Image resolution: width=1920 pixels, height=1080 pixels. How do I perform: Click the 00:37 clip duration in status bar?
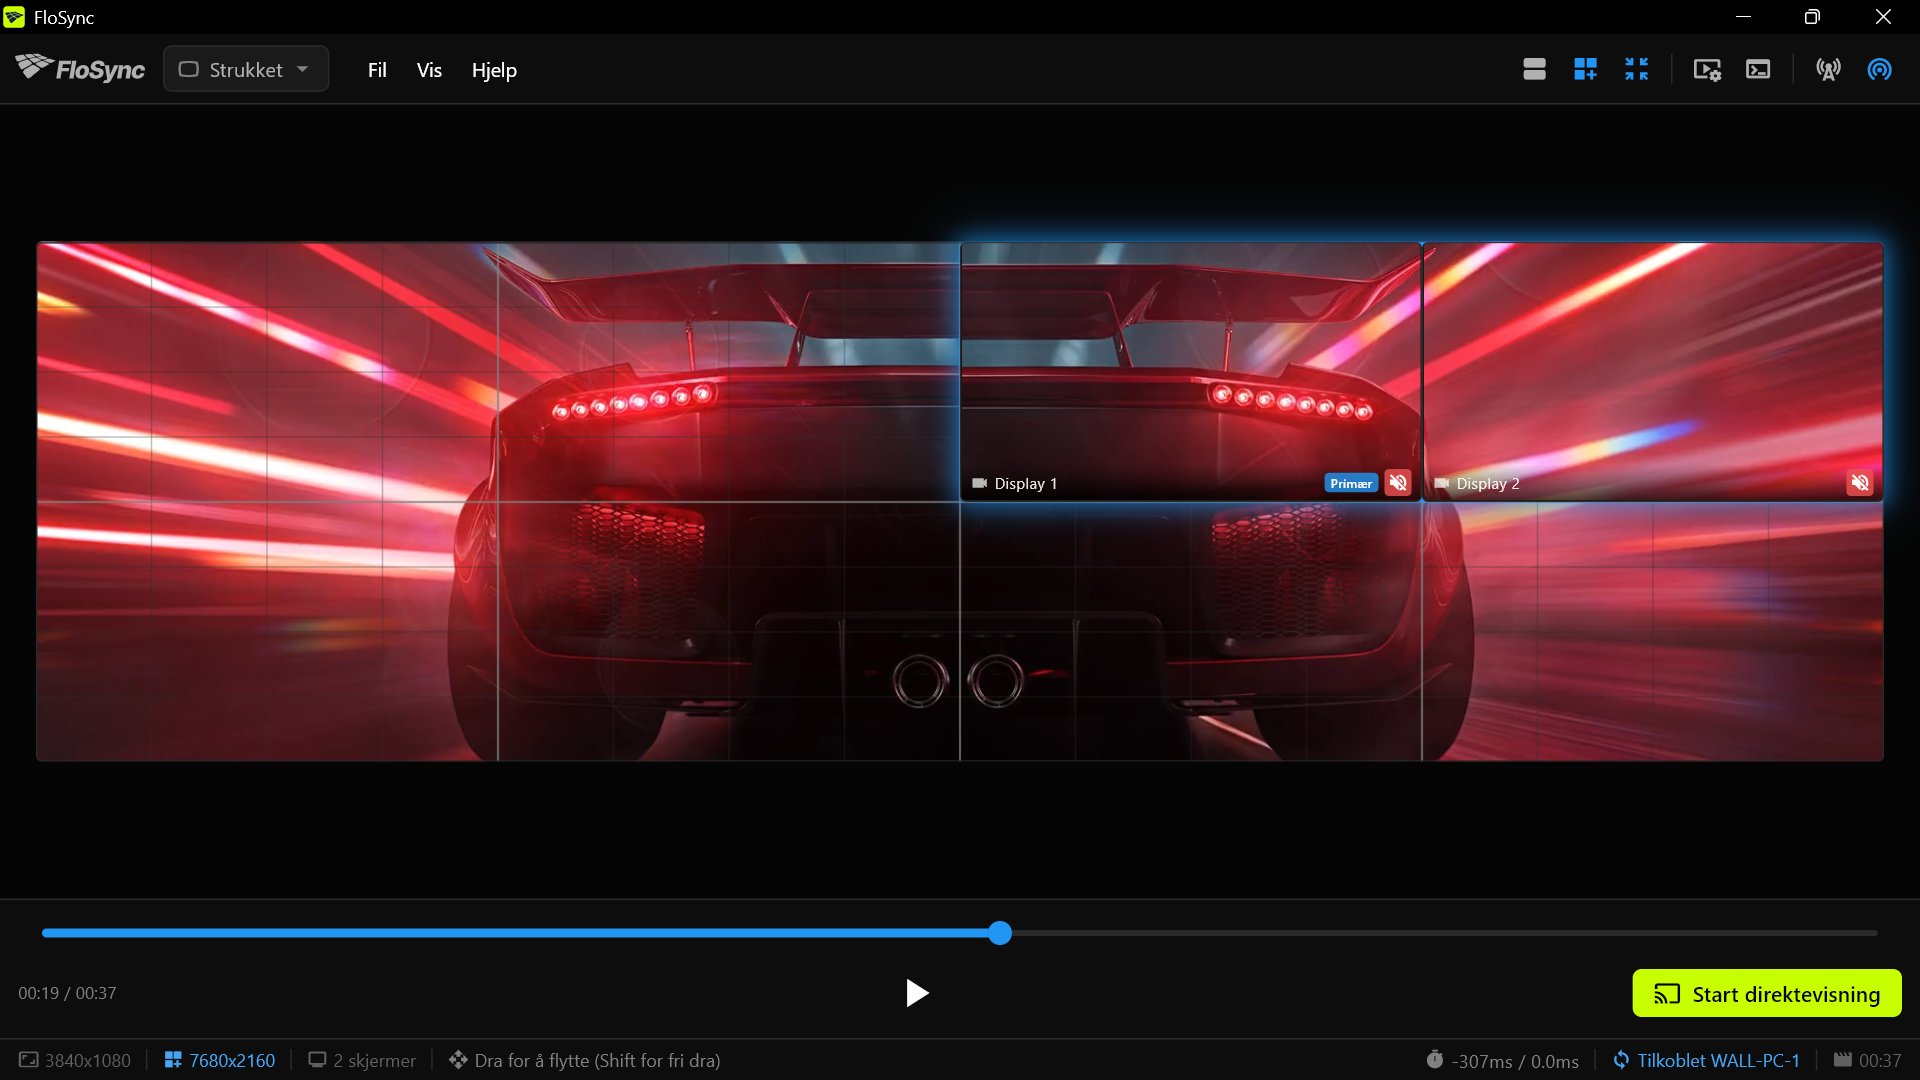click(x=1867, y=1060)
